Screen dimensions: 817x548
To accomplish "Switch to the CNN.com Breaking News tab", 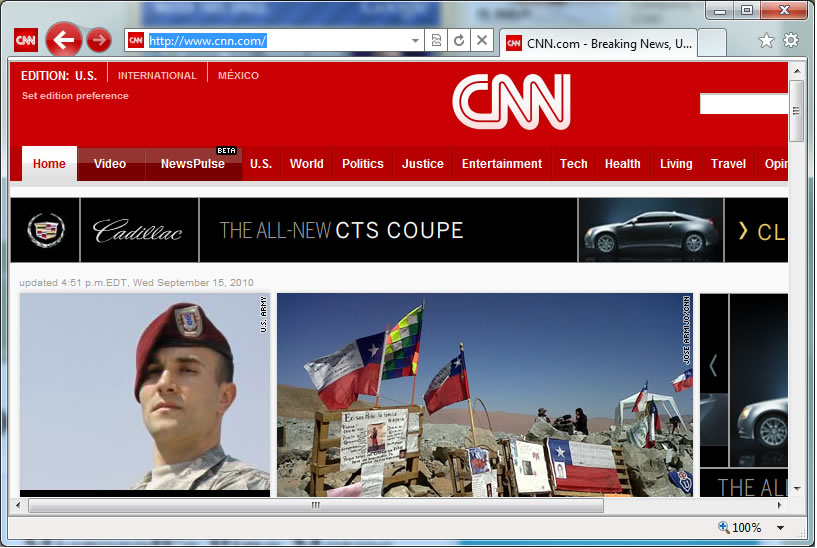I will coord(598,43).
